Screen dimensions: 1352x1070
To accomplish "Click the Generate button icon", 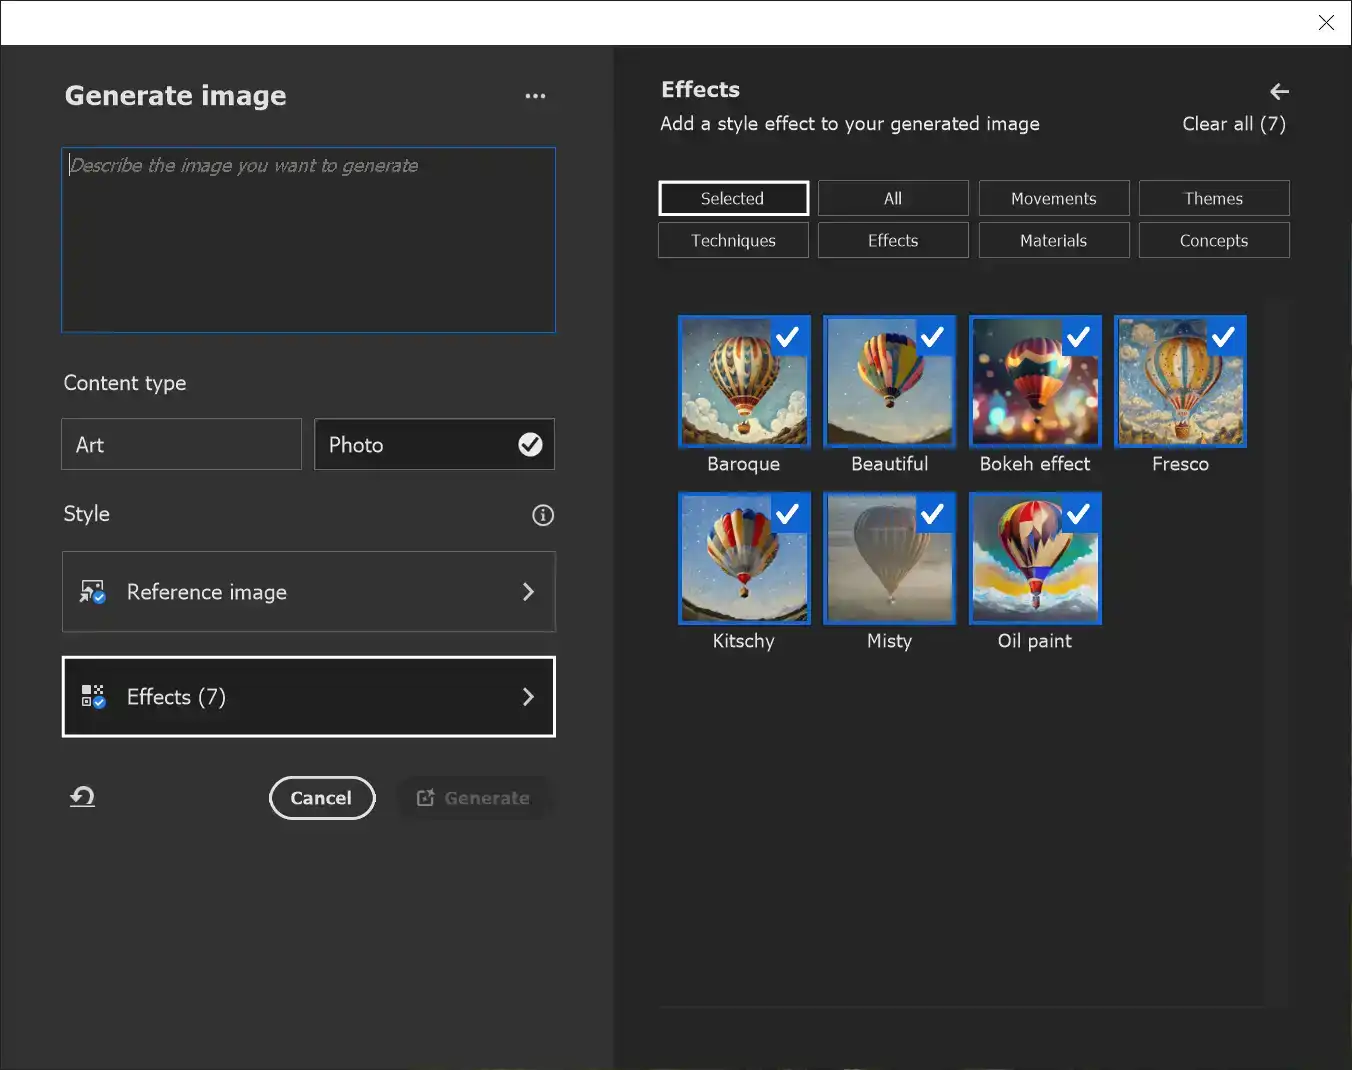I will coord(425,798).
